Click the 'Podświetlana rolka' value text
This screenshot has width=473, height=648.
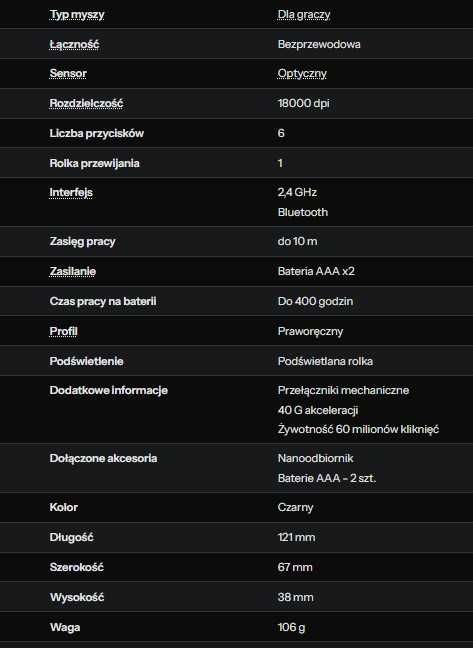pyautogui.click(x=325, y=361)
